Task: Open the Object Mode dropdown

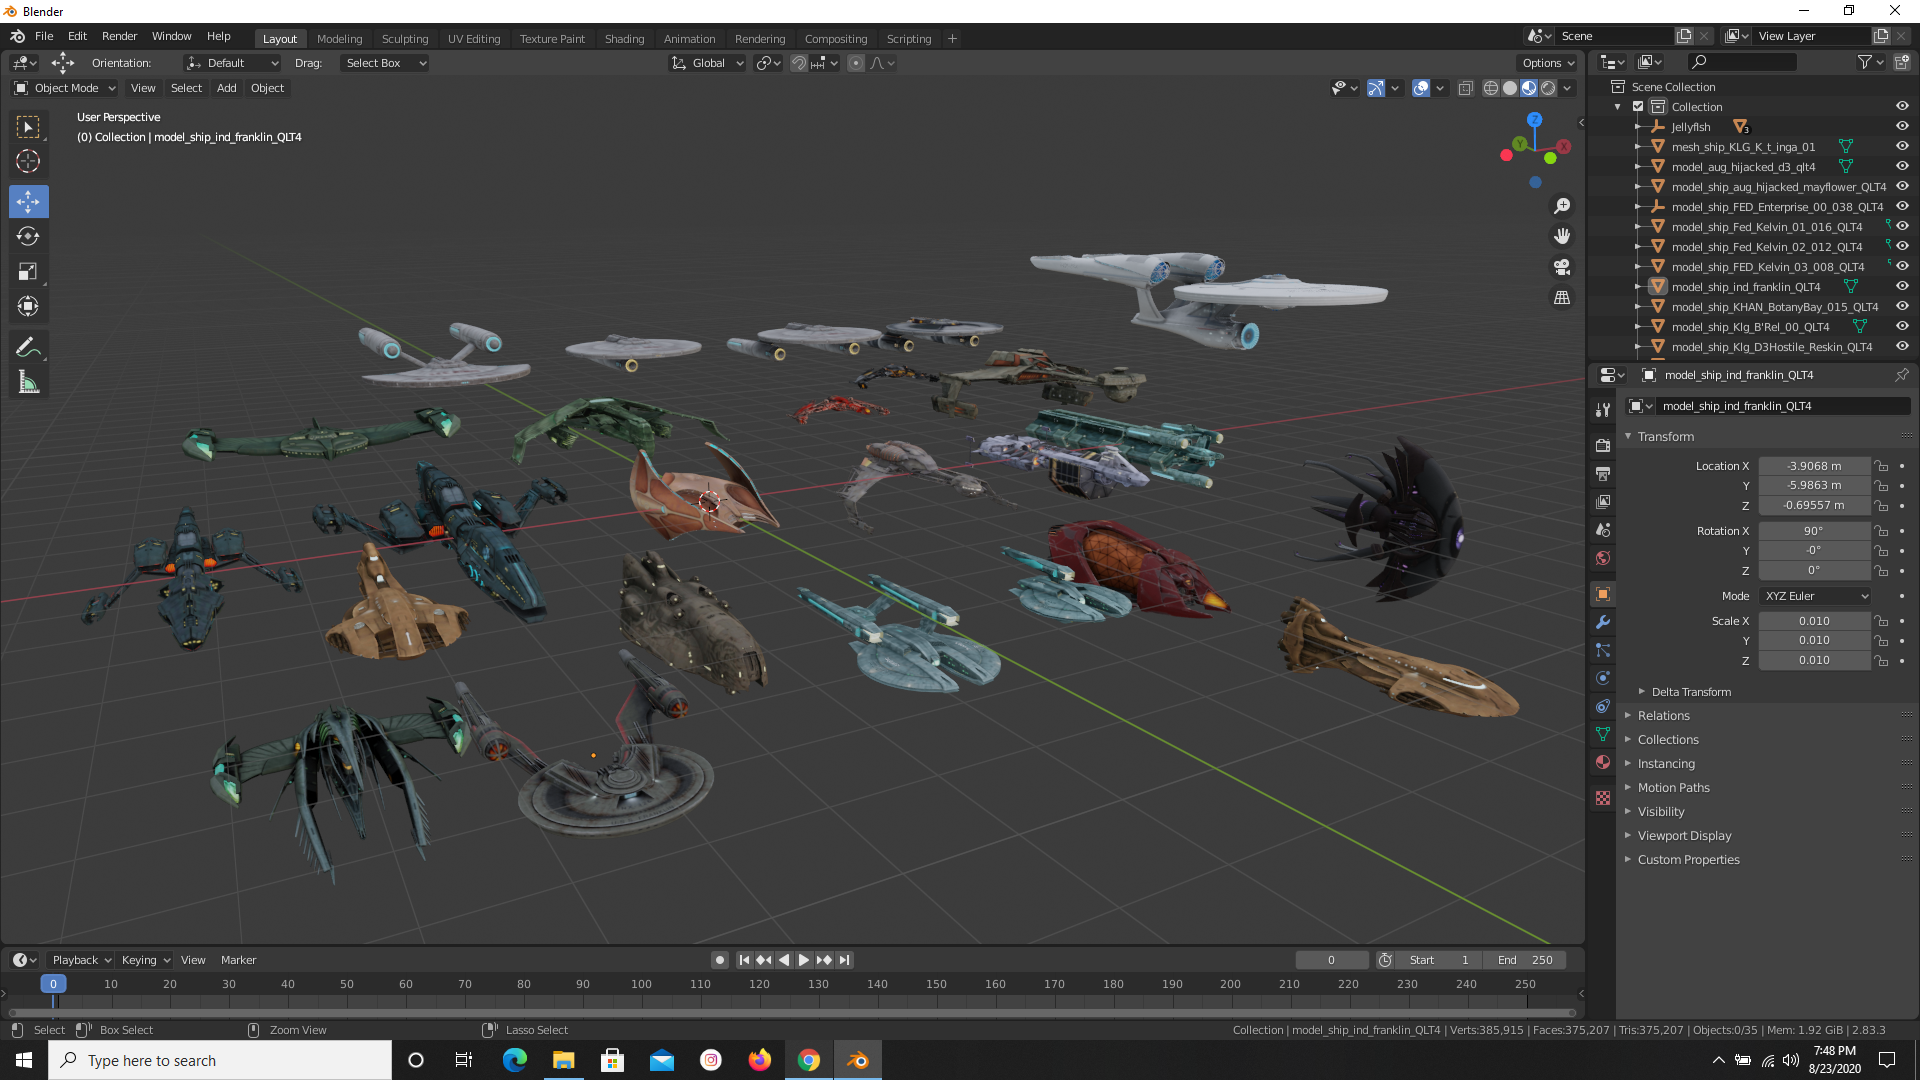Action: coord(65,88)
